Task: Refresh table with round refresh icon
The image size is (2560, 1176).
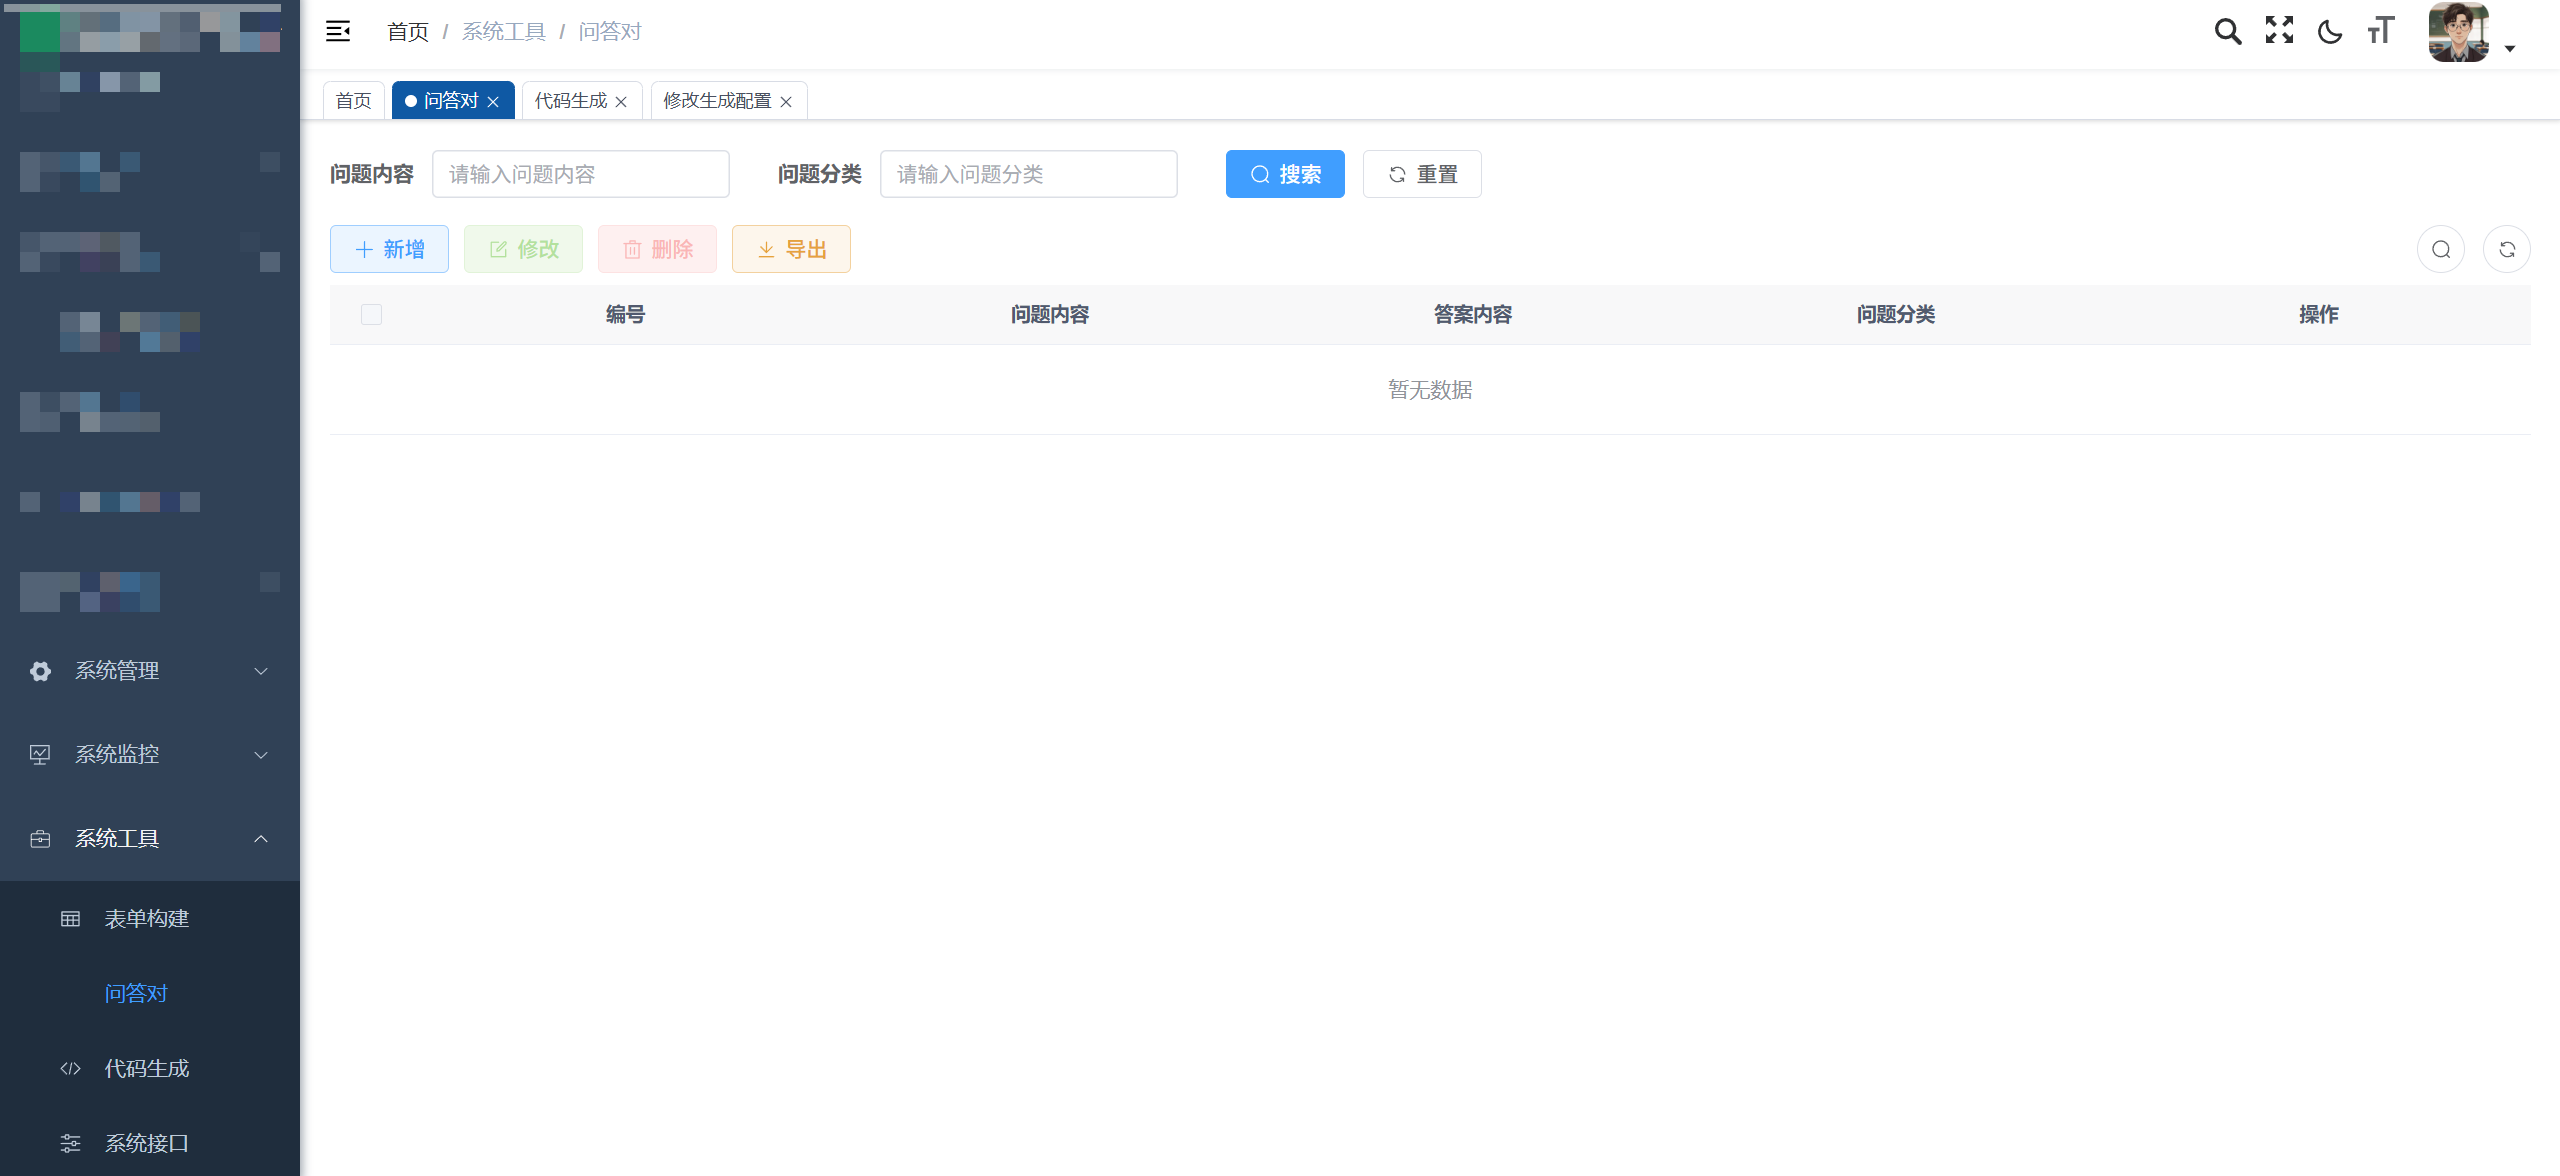Action: [x=2506, y=250]
